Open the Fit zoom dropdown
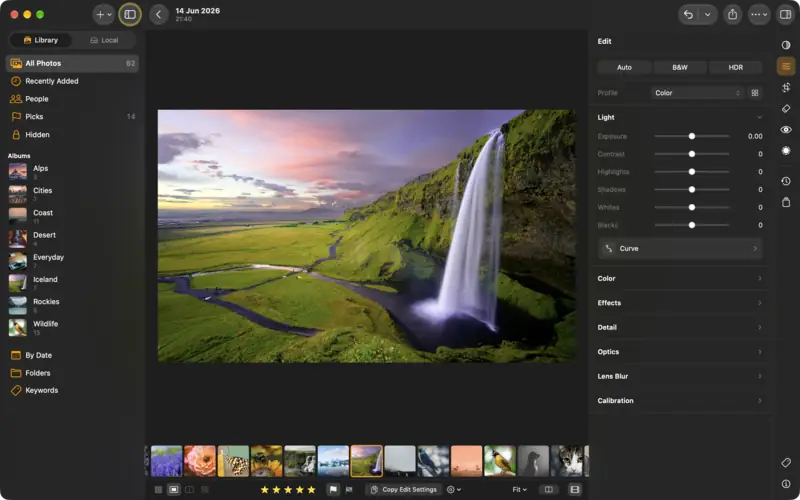 [519, 490]
